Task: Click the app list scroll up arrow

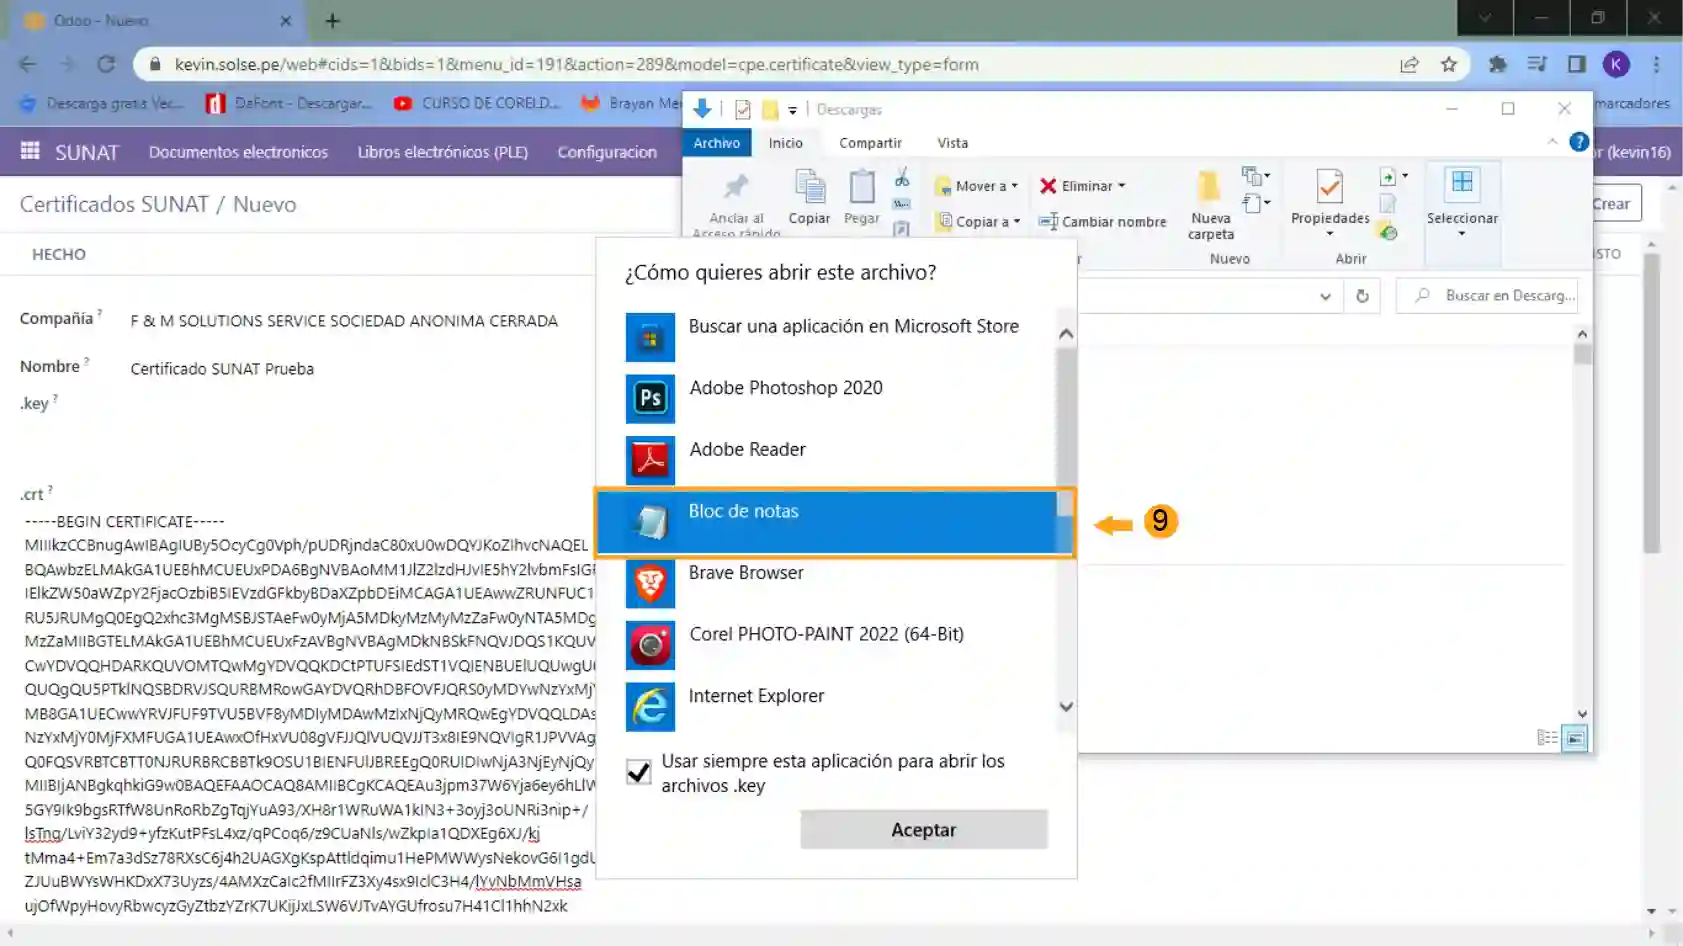Action: [1066, 334]
